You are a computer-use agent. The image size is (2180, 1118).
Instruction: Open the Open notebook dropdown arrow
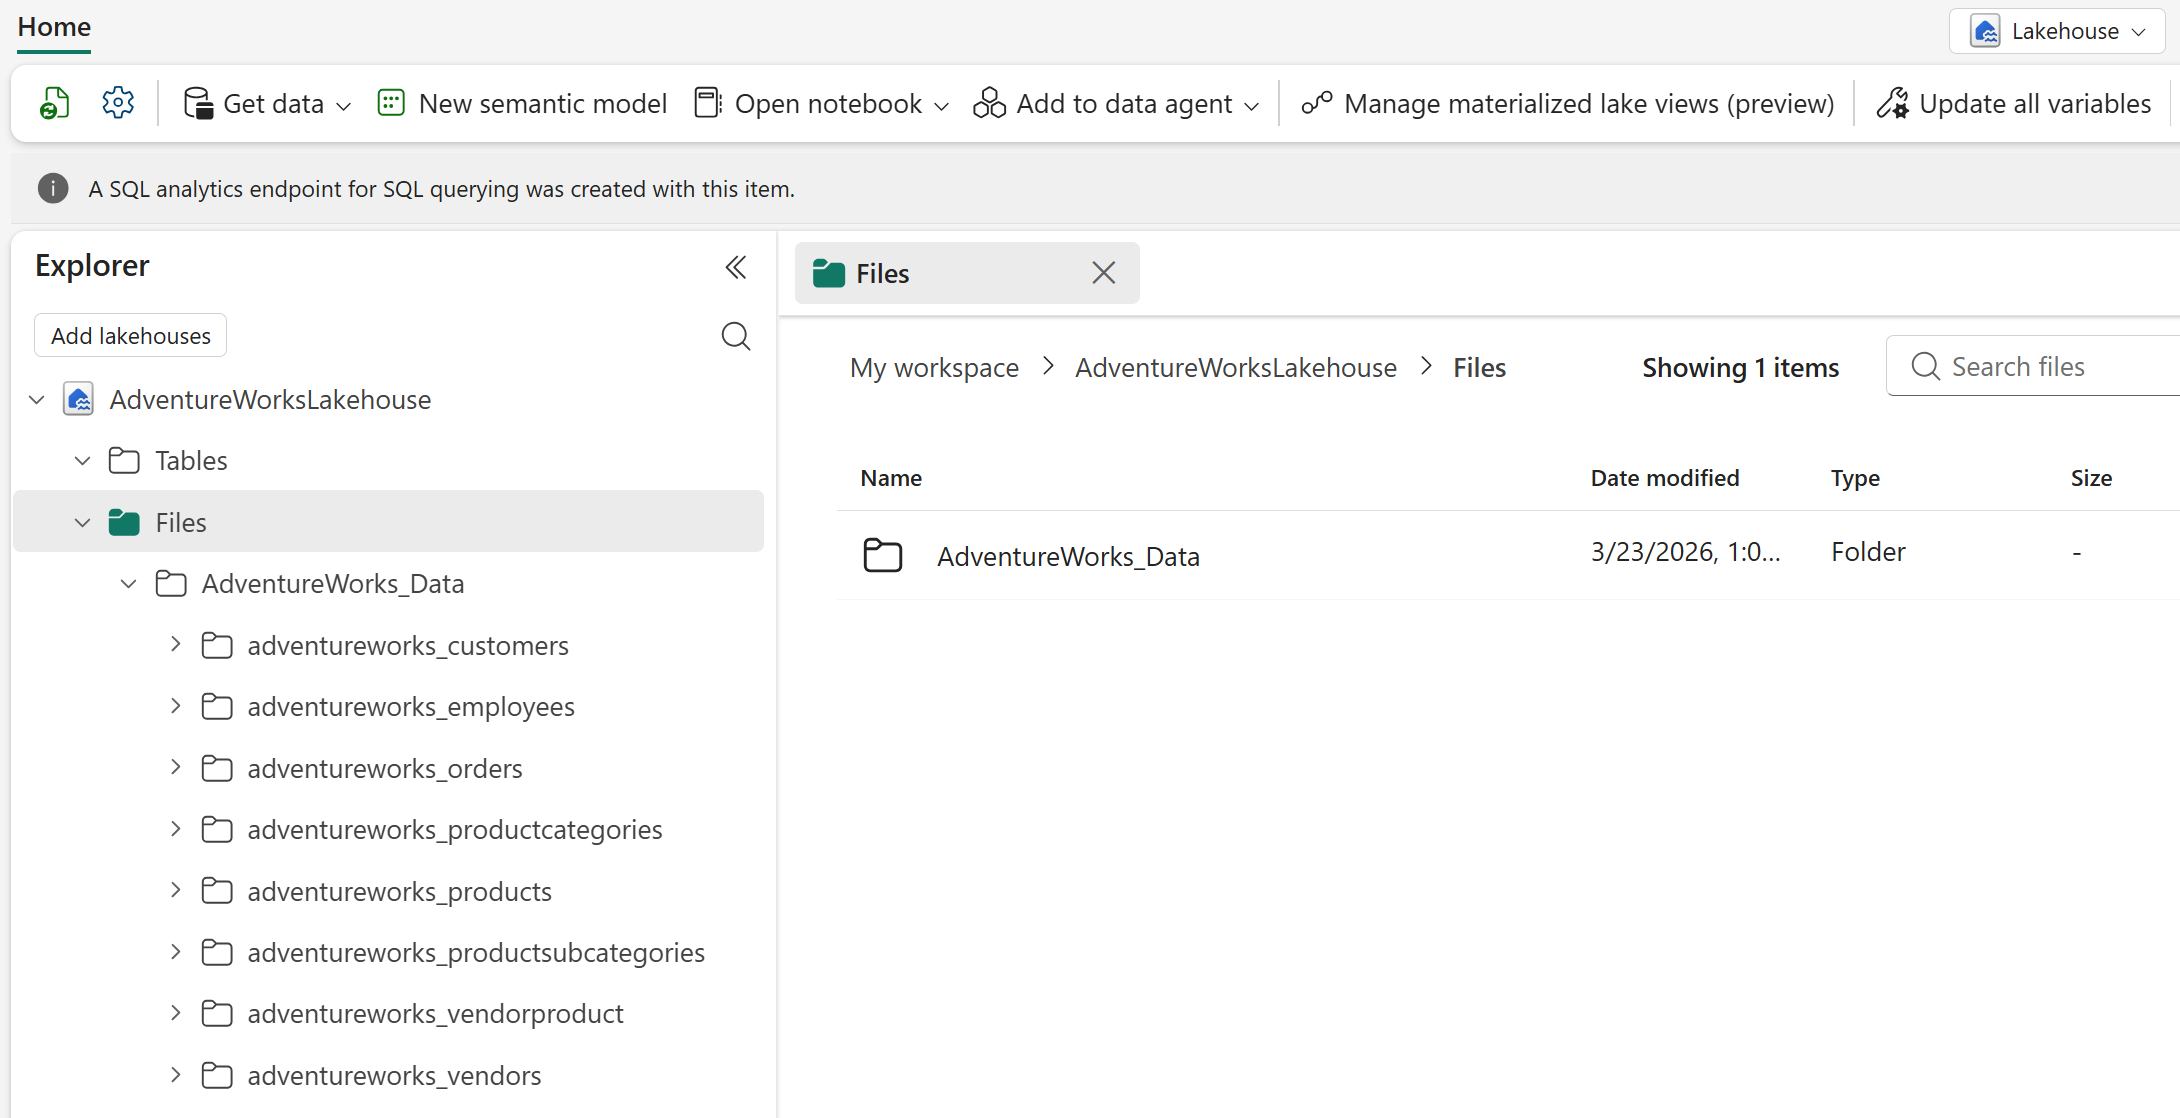[x=942, y=105]
